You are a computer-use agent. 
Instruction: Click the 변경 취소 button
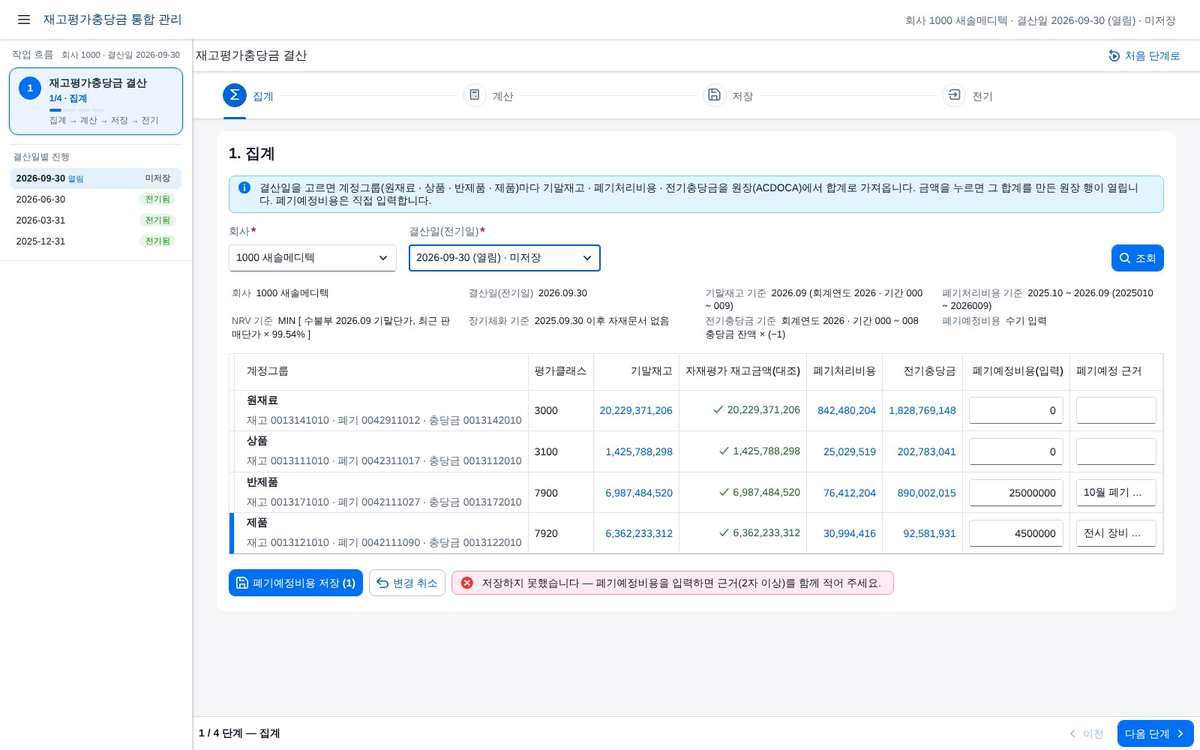[x=407, y=583]
